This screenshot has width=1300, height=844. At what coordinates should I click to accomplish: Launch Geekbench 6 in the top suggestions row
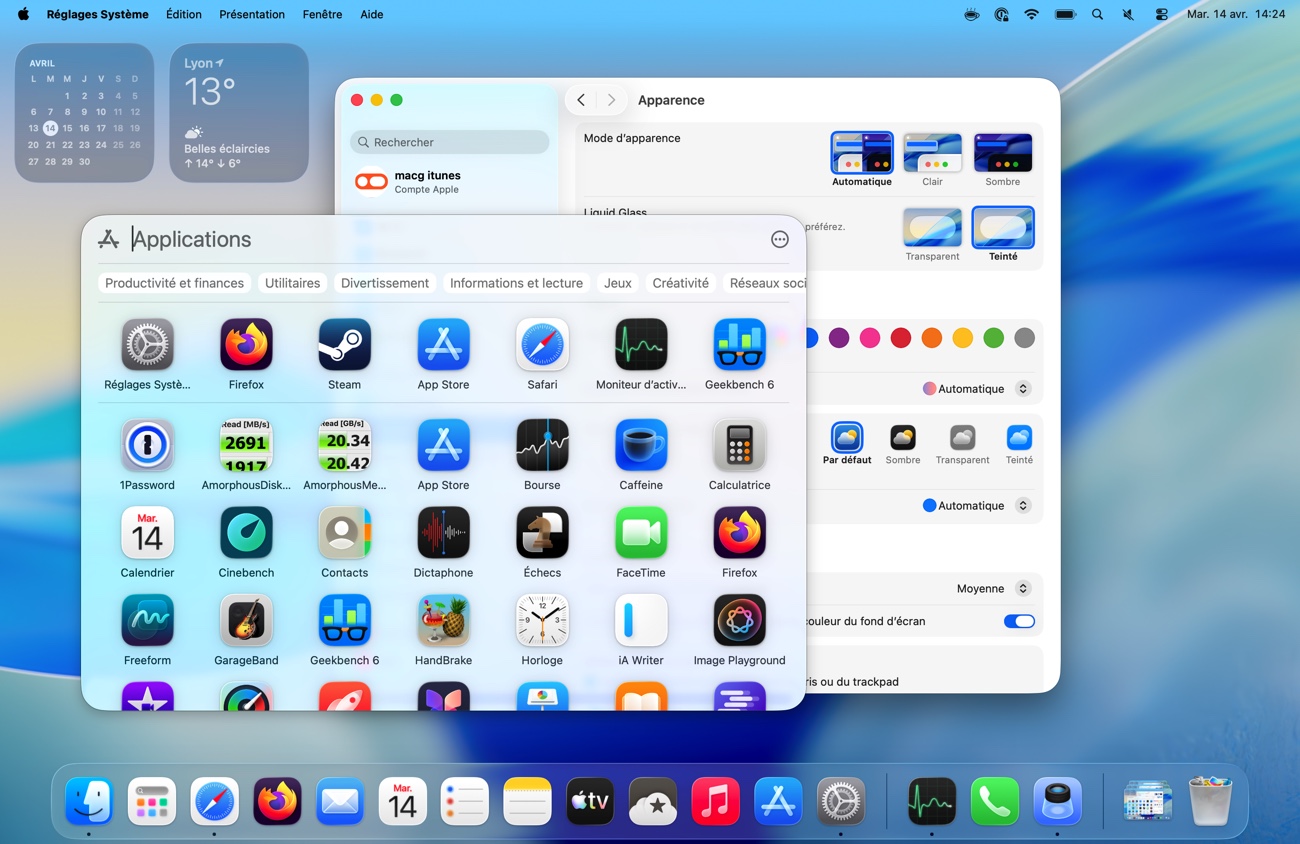point(739,346)
